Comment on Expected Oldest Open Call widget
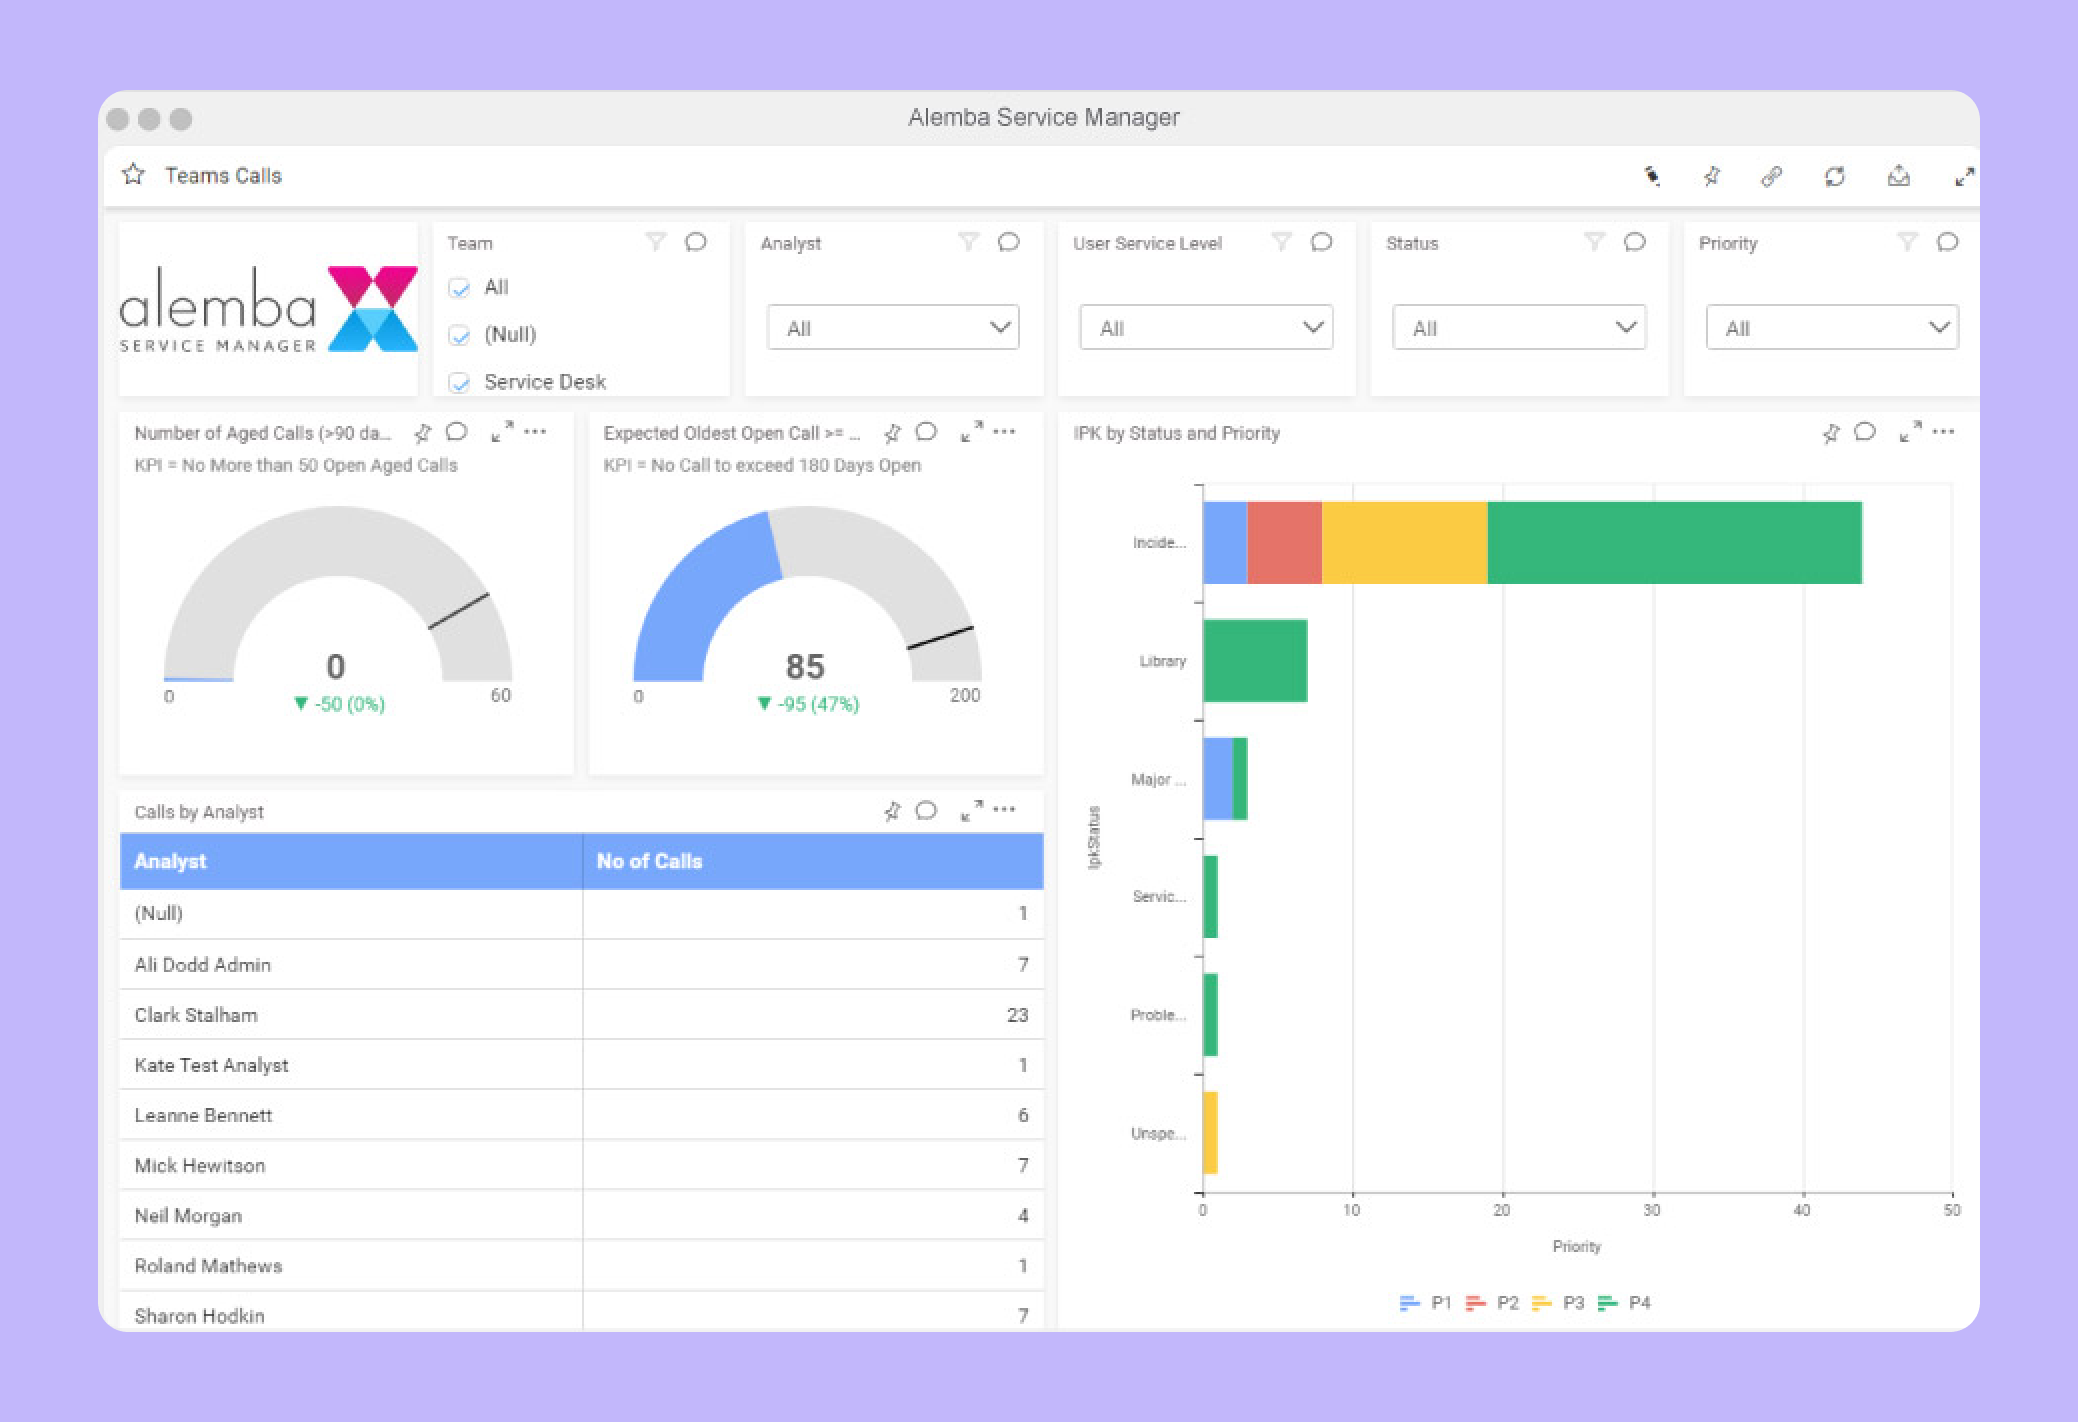 click(926, 432)
